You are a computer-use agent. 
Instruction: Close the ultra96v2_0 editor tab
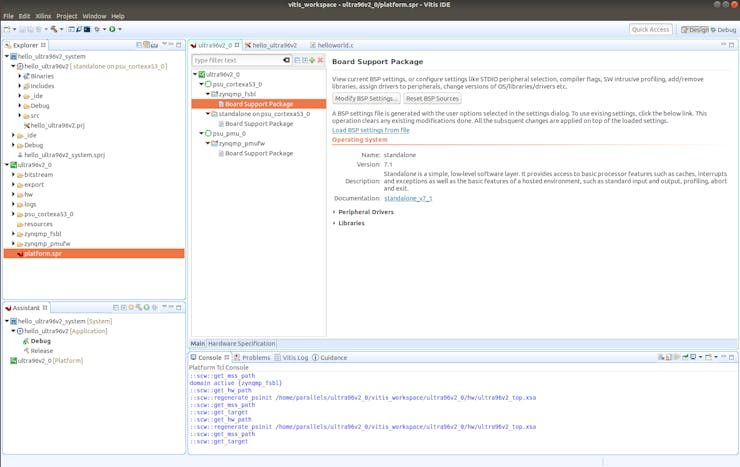237,45
